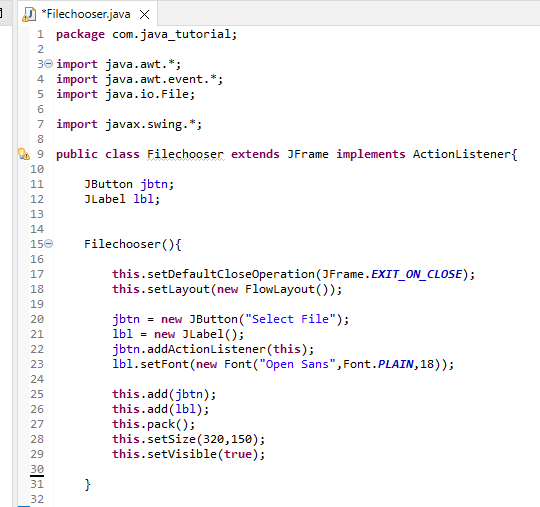This screenshot has height=507, width=540.
Task: Collapse the import block at line 3
Action: (49, 64)
